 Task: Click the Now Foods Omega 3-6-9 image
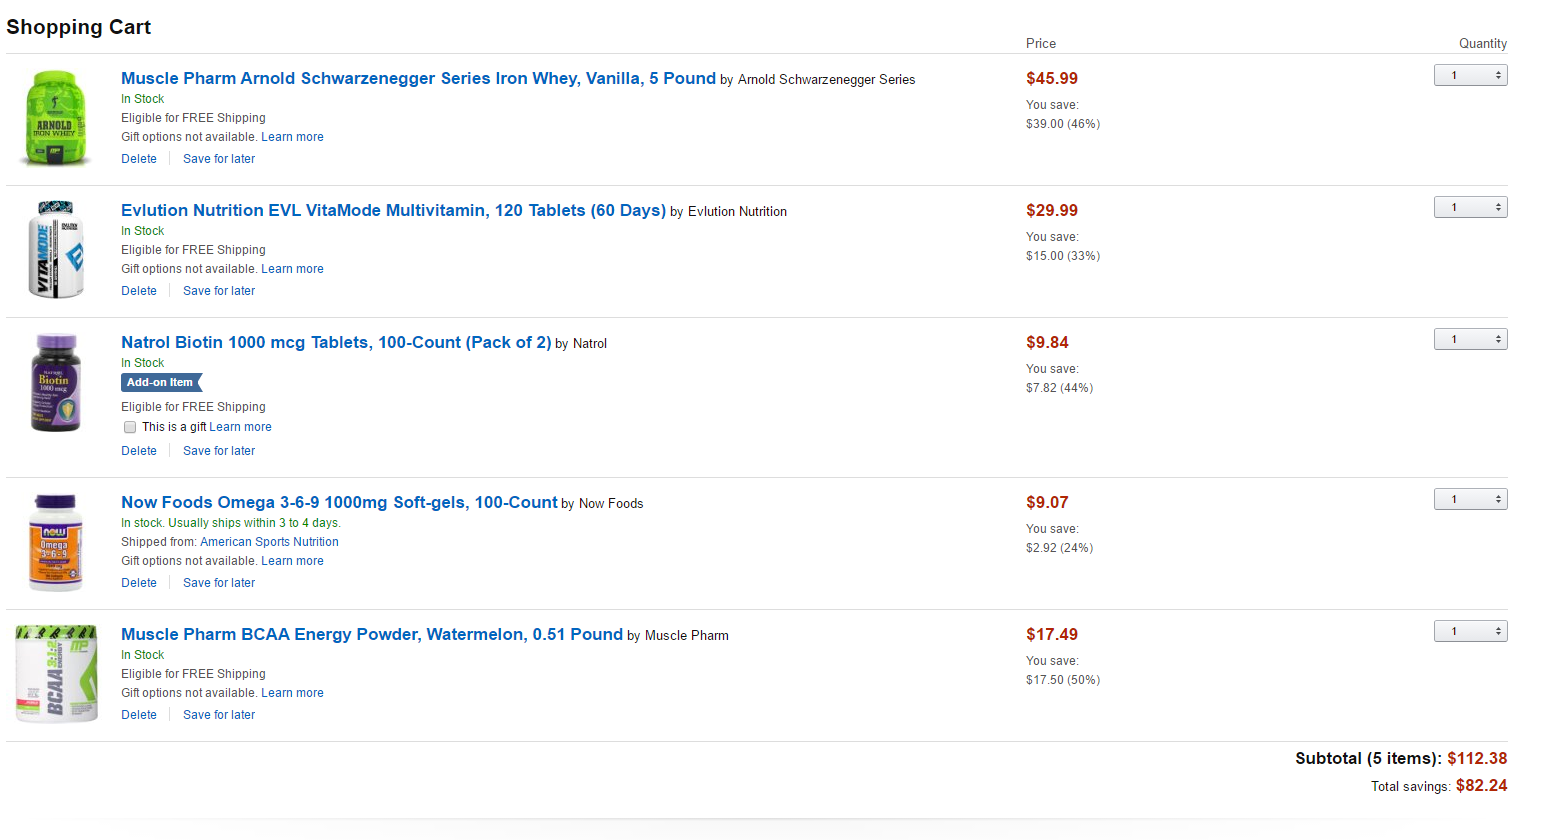55,542
